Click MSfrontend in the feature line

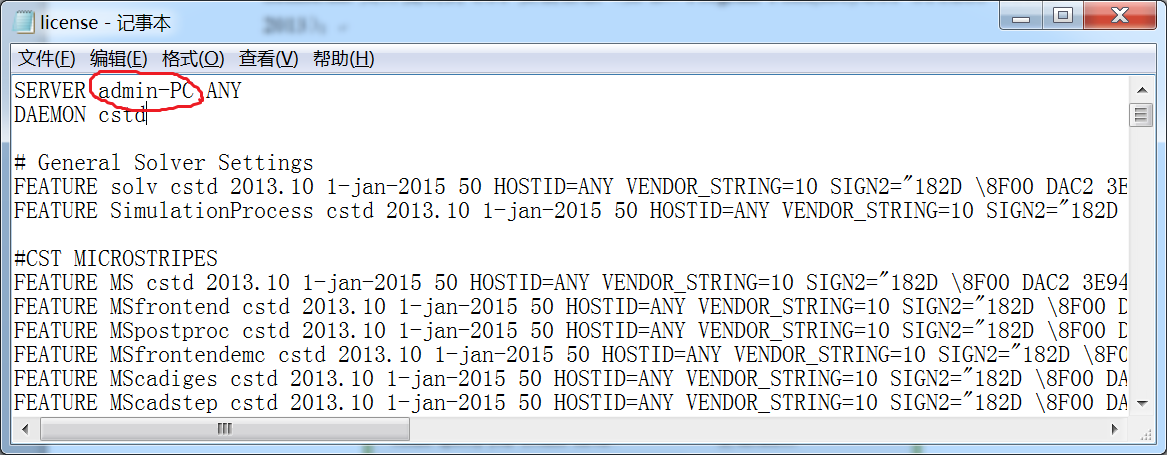point(170,306)
